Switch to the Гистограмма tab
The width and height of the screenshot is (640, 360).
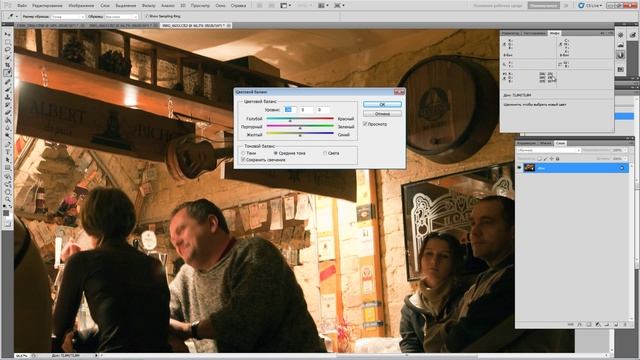534,33
